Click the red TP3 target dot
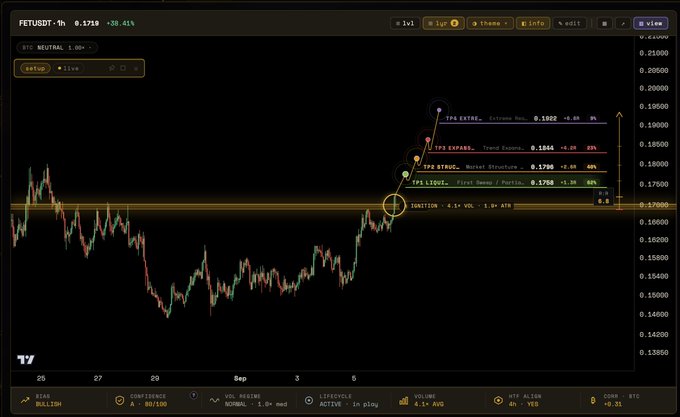Viewport: 680px width, 417px height. 428,140
